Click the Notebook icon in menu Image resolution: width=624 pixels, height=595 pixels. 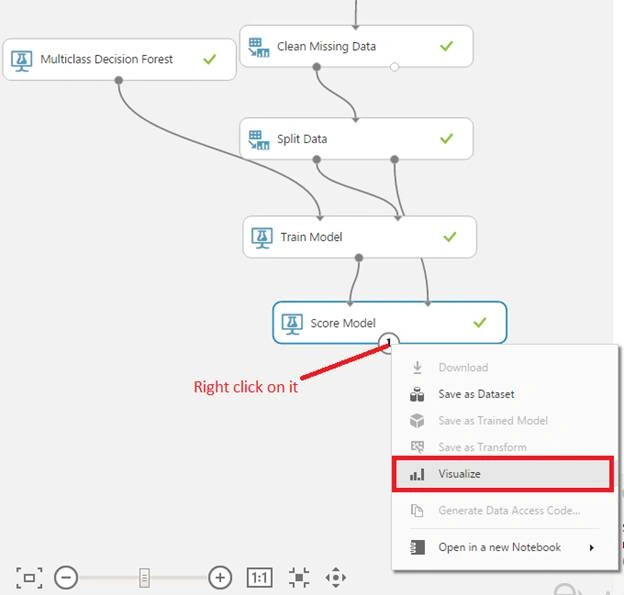click(417, 547)
